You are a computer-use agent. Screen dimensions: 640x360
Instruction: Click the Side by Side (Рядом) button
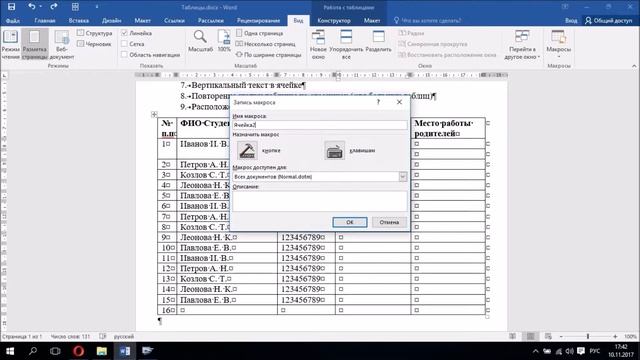(412, 33)
